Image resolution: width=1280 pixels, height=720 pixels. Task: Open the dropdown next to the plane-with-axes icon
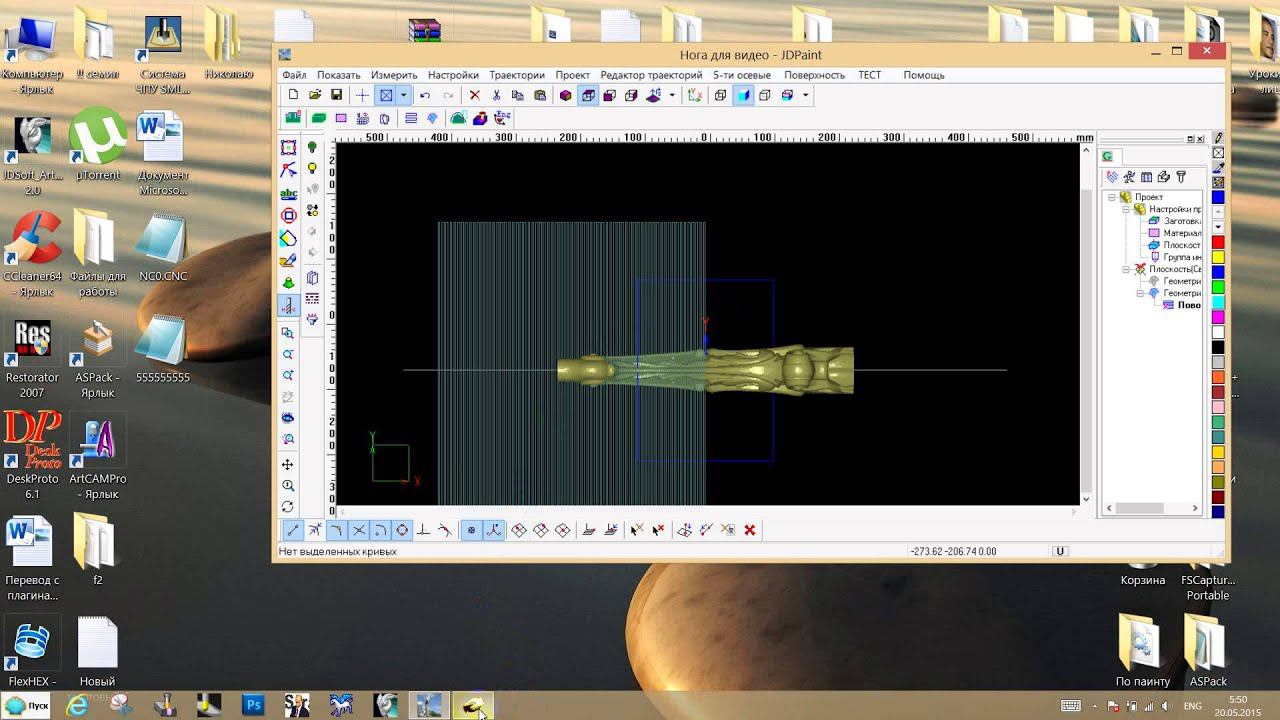pos(672,95)
